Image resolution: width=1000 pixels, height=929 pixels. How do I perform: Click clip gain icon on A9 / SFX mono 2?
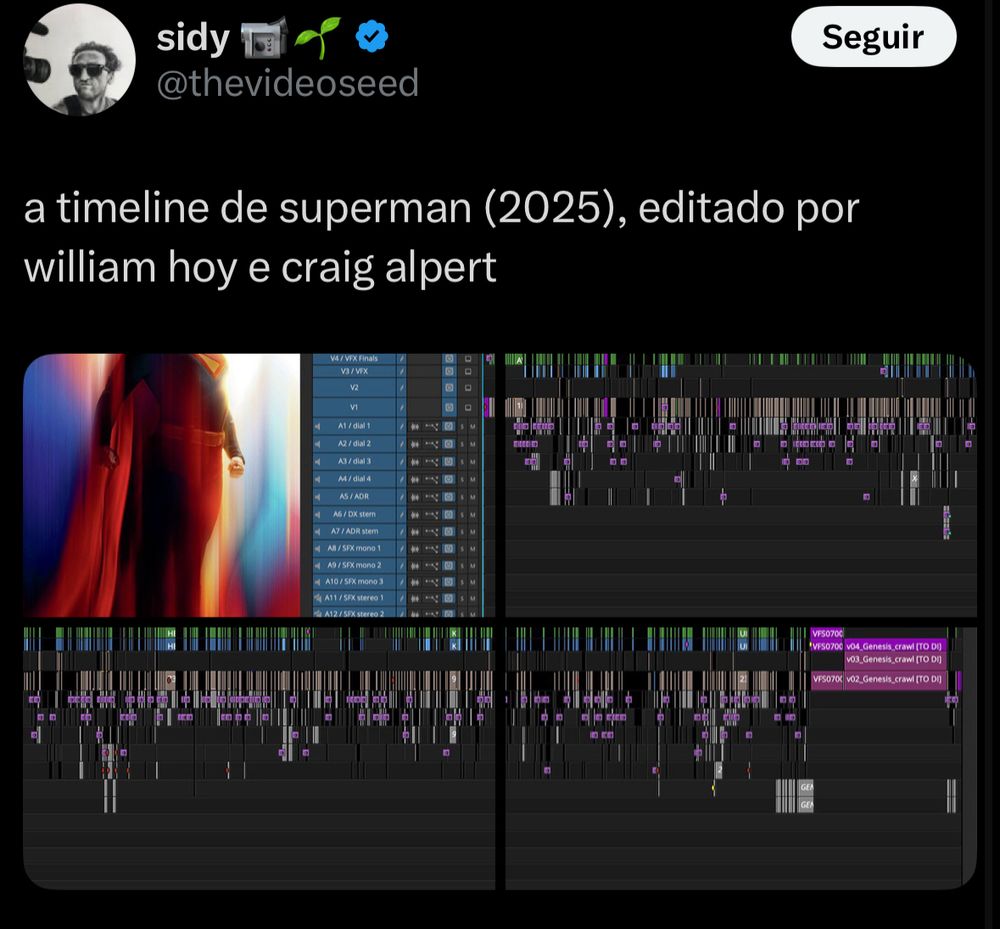432,565
